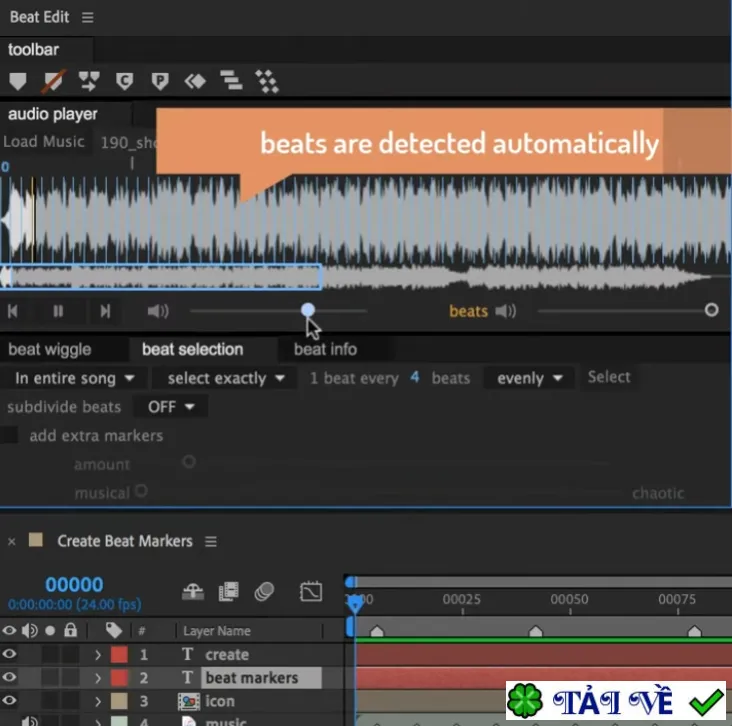
Task: Click the tan label swatch of icon layer
Action: click(x=119, y=701)
